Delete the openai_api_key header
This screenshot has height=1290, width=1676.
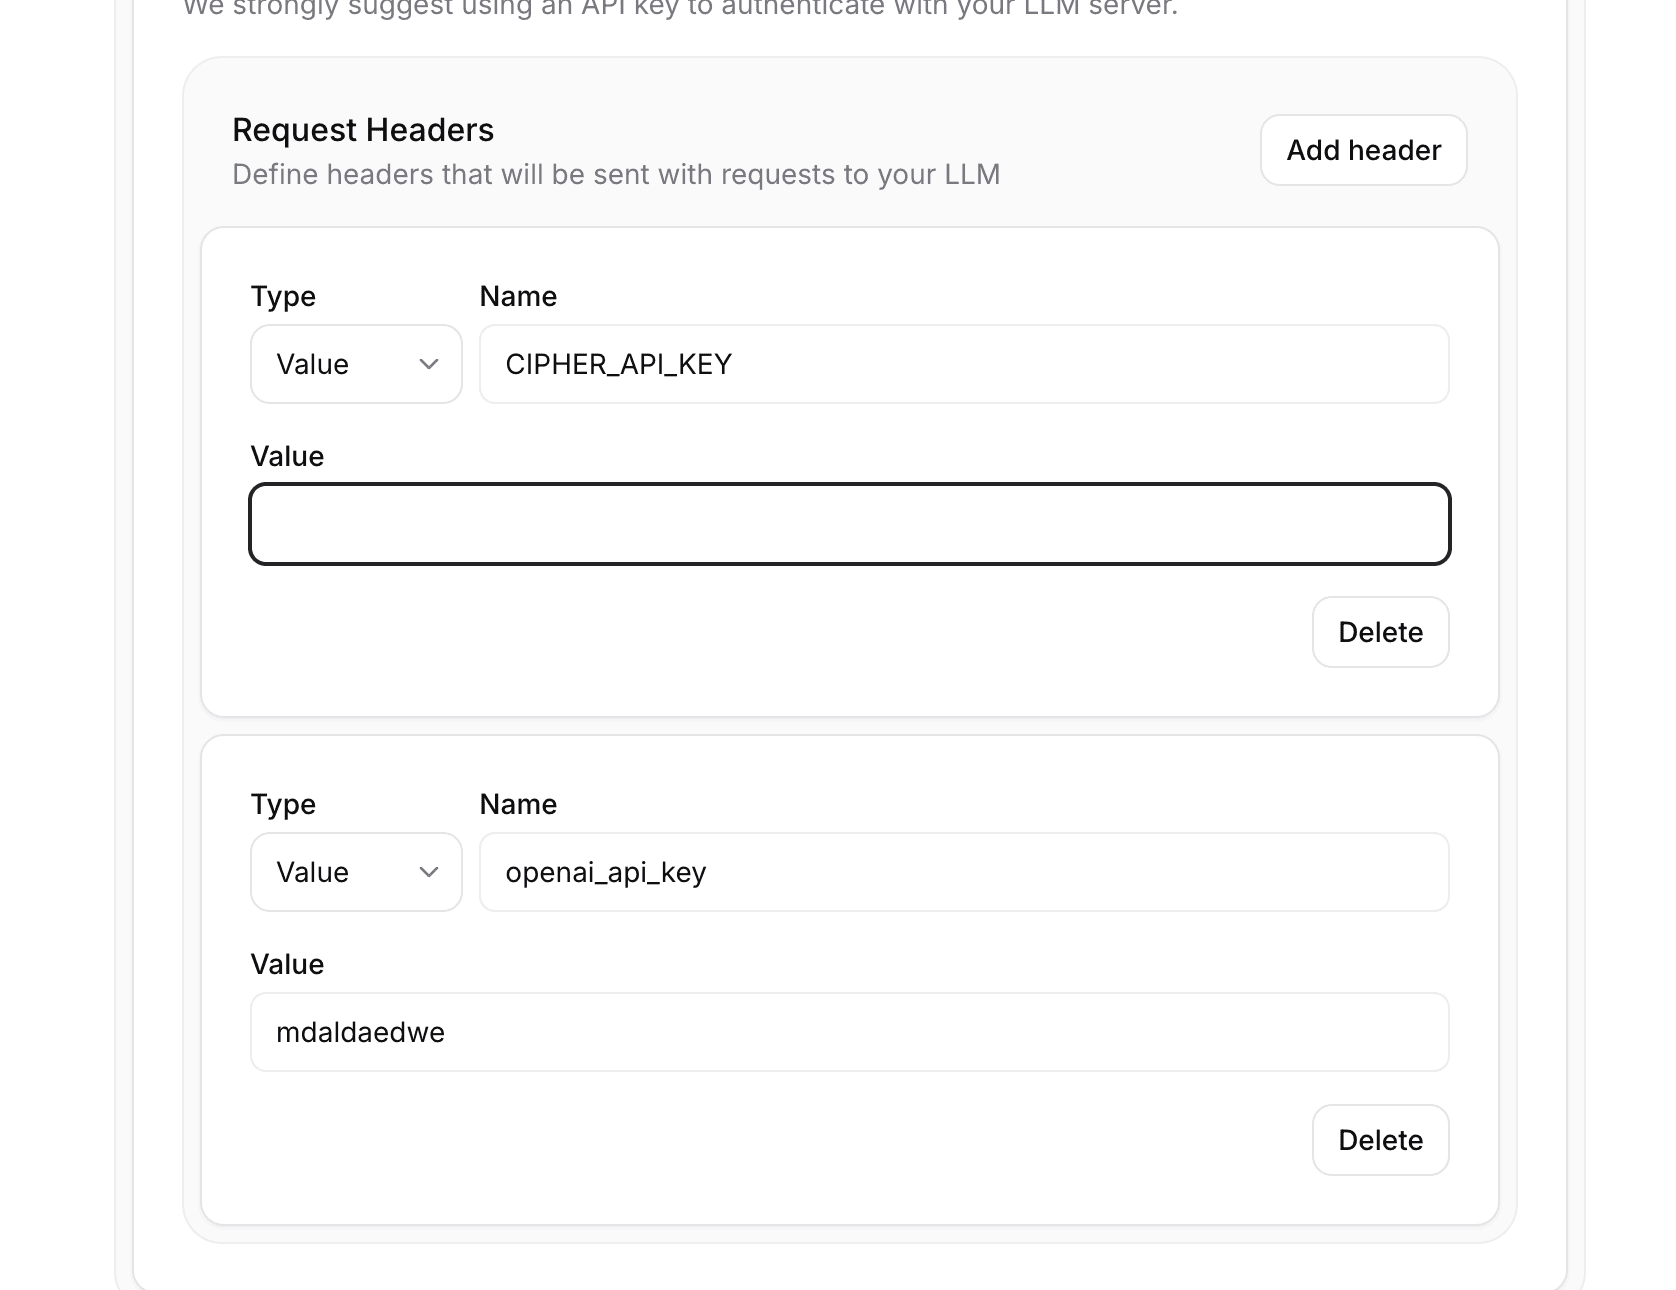(1380, 1140)
